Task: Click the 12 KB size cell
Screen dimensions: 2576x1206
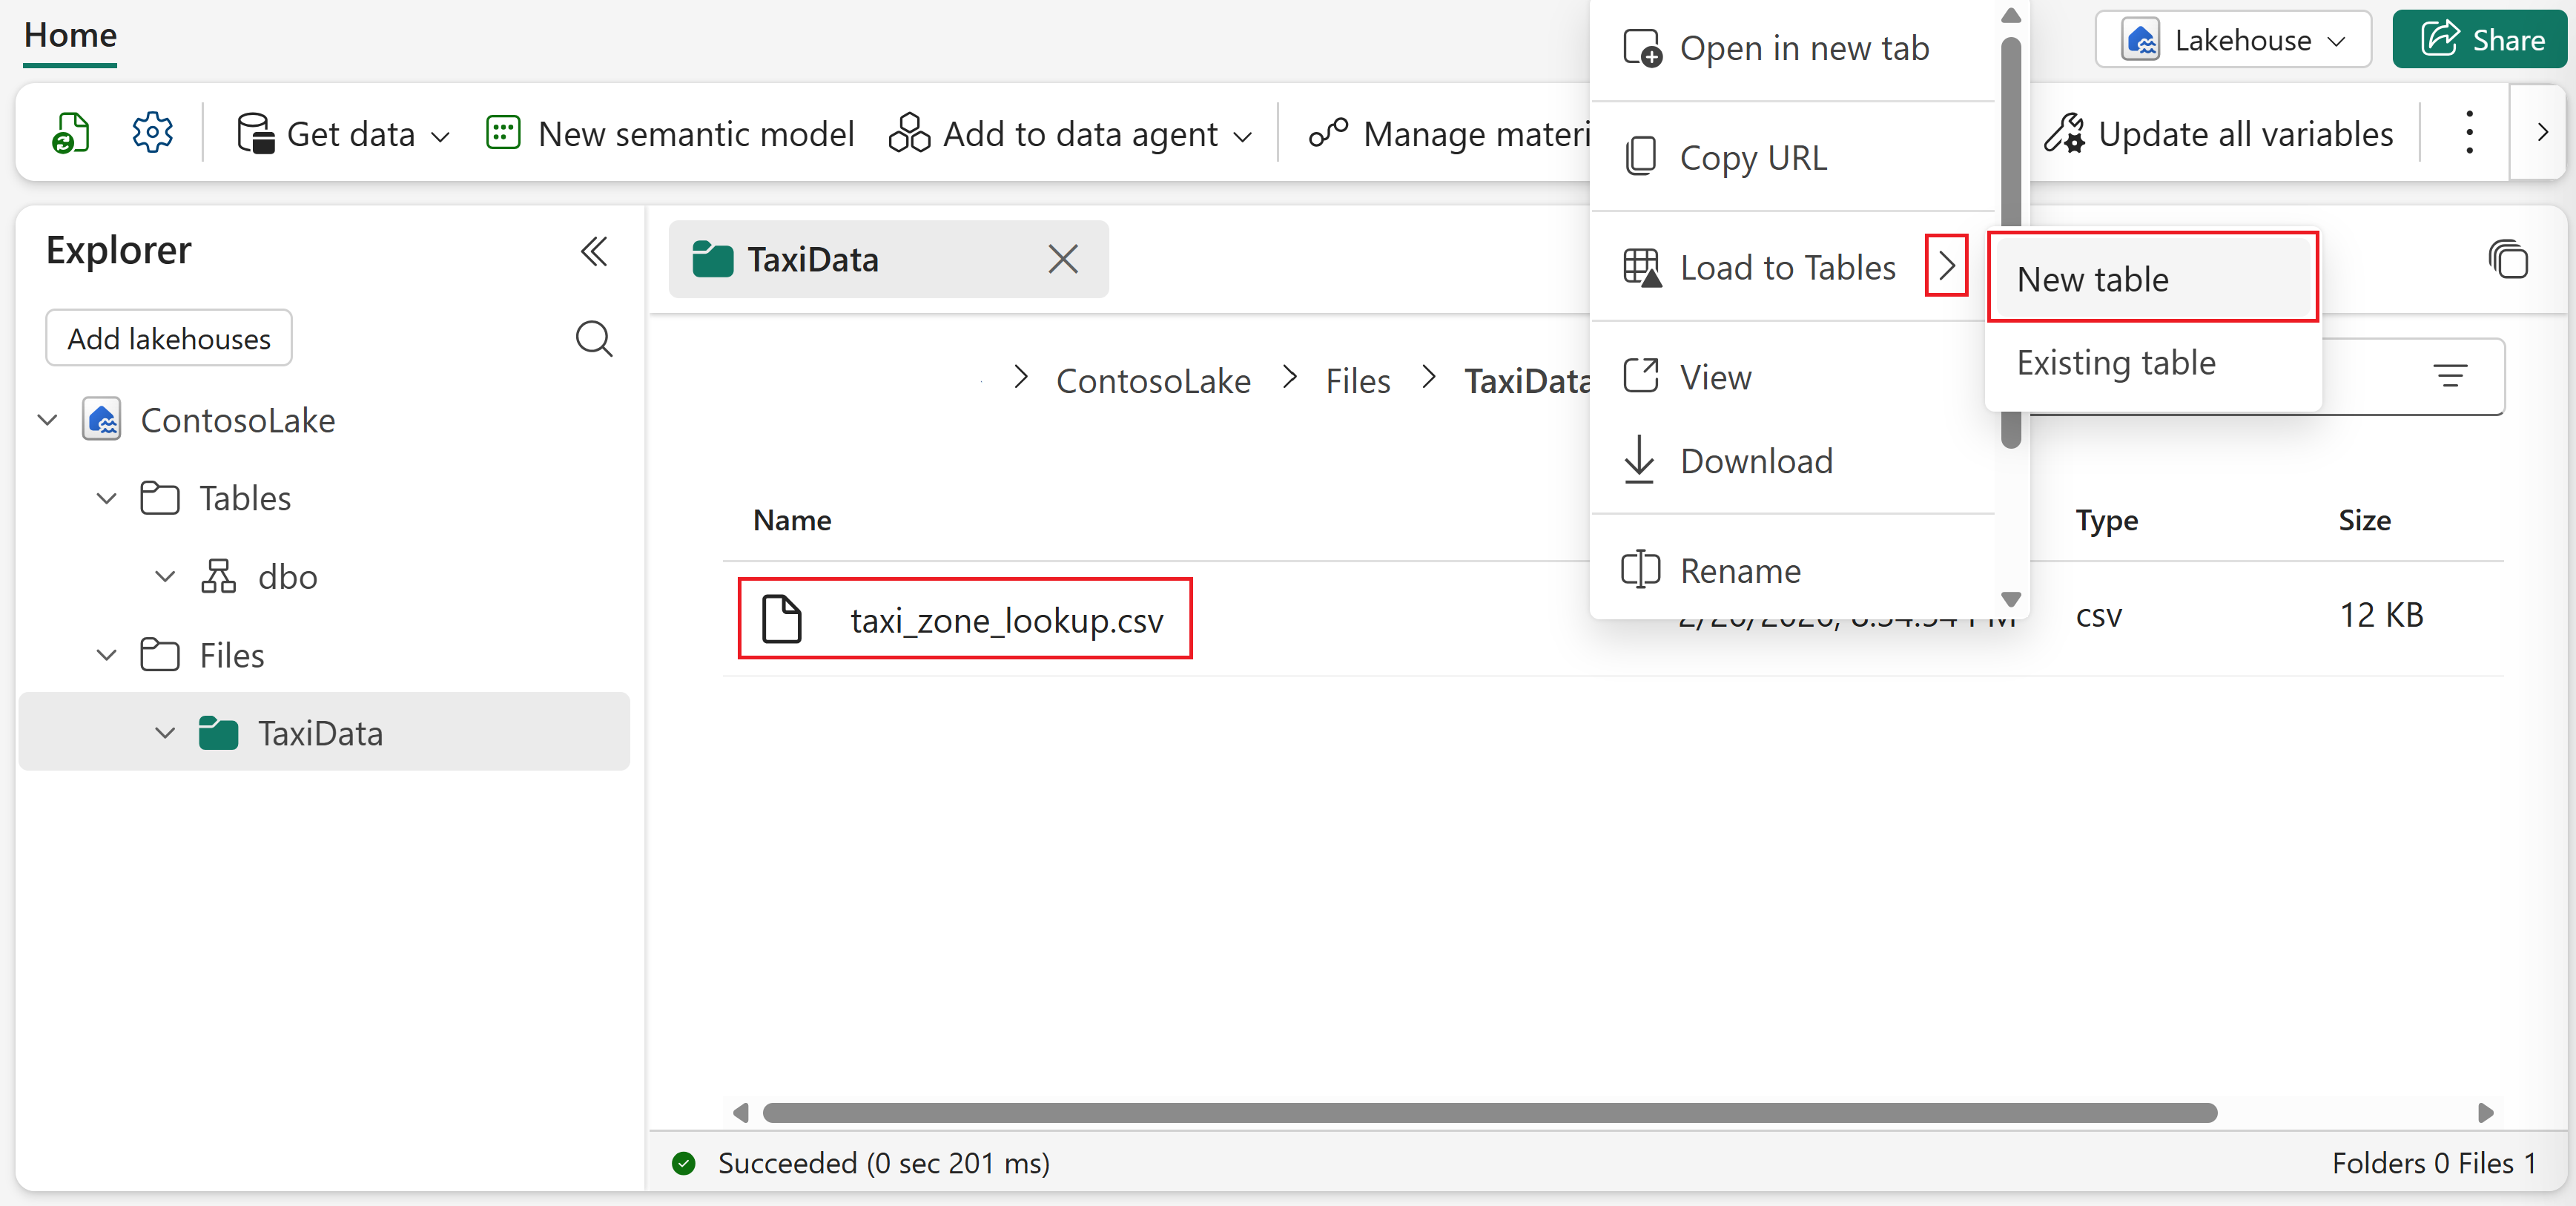Action: (2381, 616)
